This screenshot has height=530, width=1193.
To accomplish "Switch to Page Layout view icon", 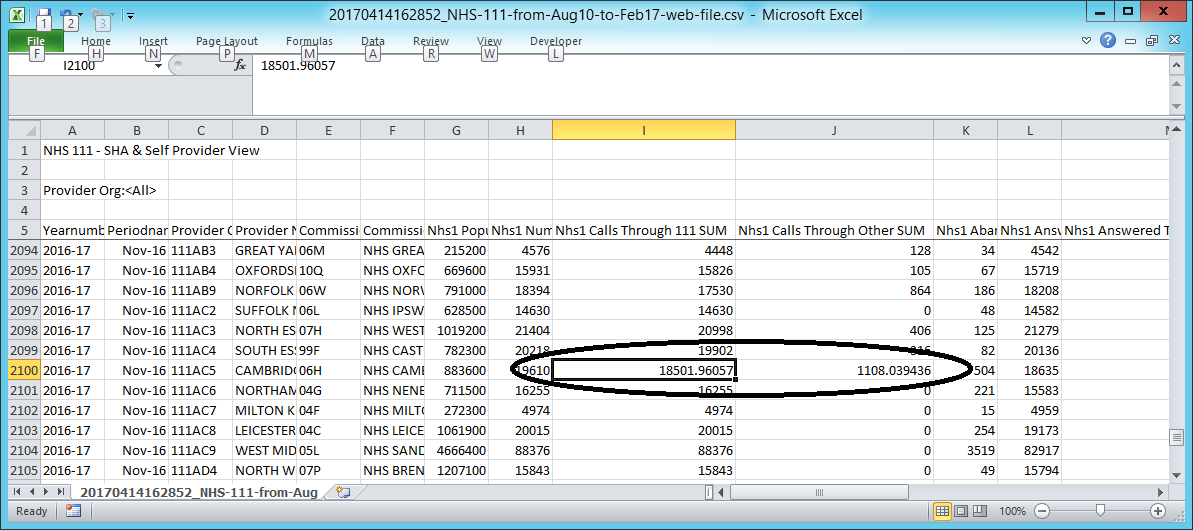I will pos(961,511).
